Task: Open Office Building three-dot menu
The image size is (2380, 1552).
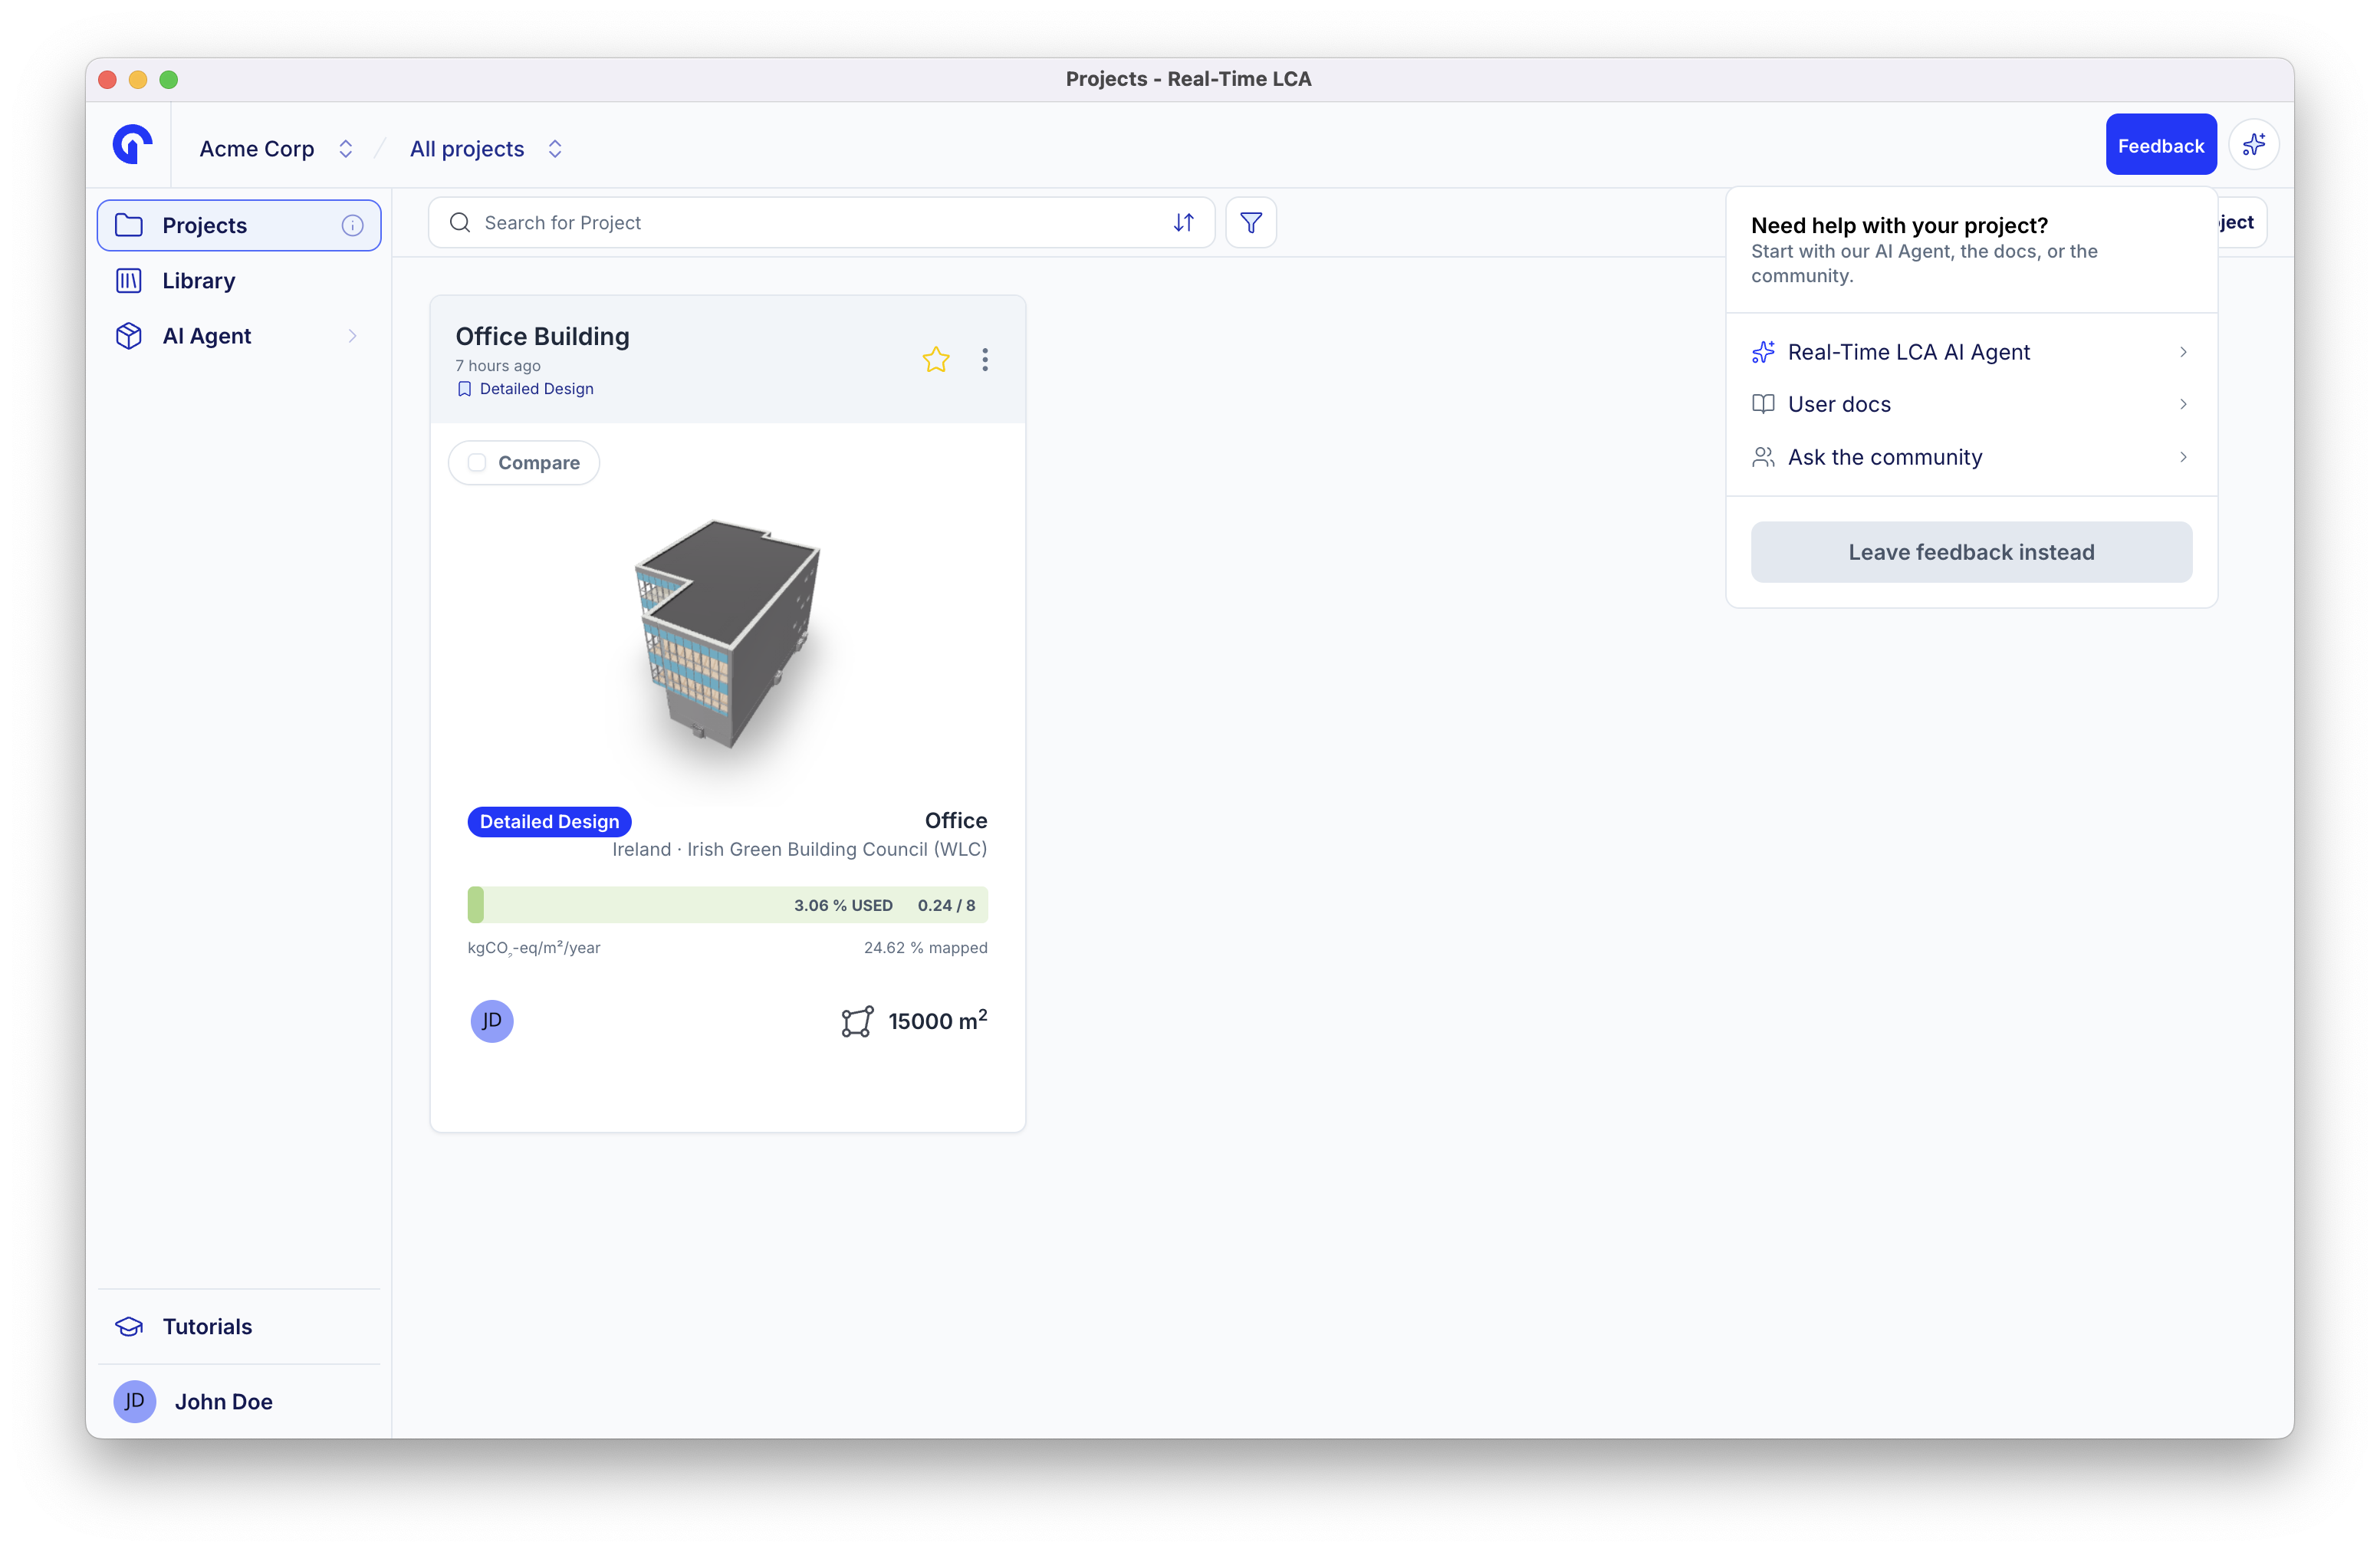Action: [x=985, y=360]
